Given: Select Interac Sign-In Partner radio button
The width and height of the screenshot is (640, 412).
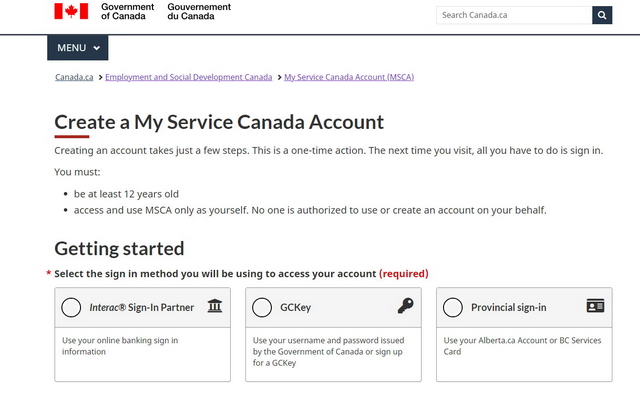Looking at the screenshot, I should [x=71, y=307].
